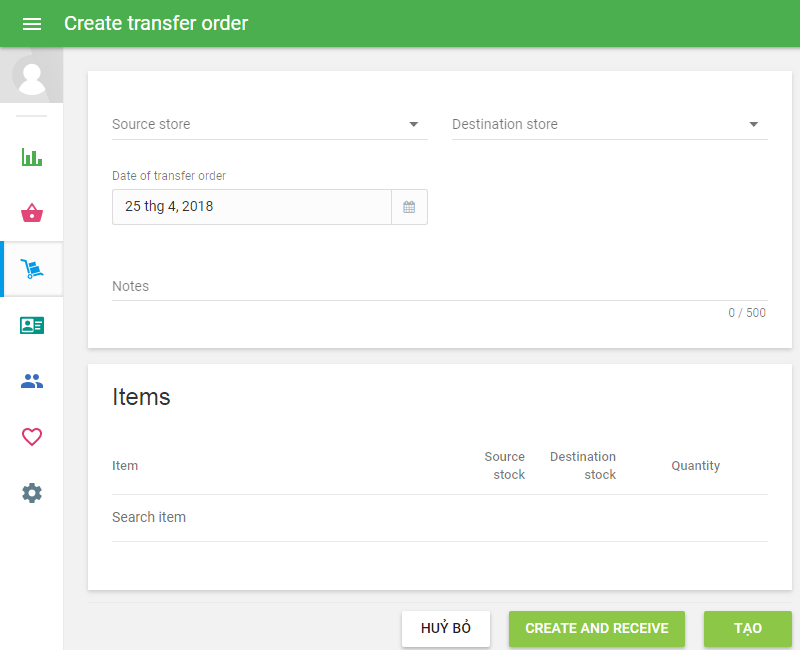Viewport: 800px width, 650px height.
Task: Open settings via the gear icon
Action: pos(31,493)
